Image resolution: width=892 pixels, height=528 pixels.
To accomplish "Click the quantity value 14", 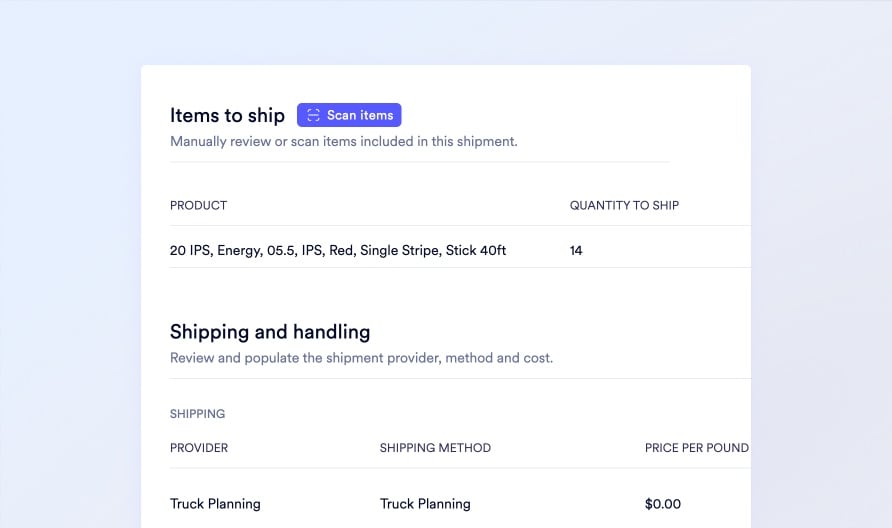I will point(576,250).
